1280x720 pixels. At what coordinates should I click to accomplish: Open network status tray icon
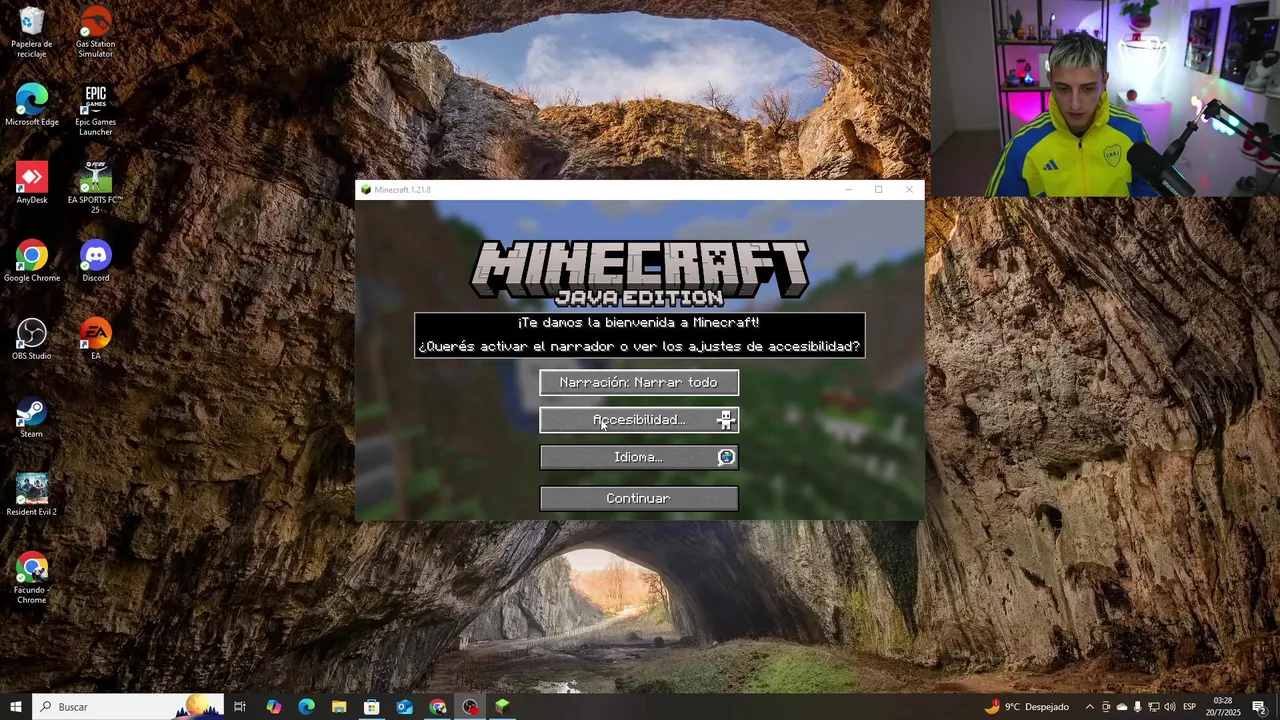pos(1153,707)
